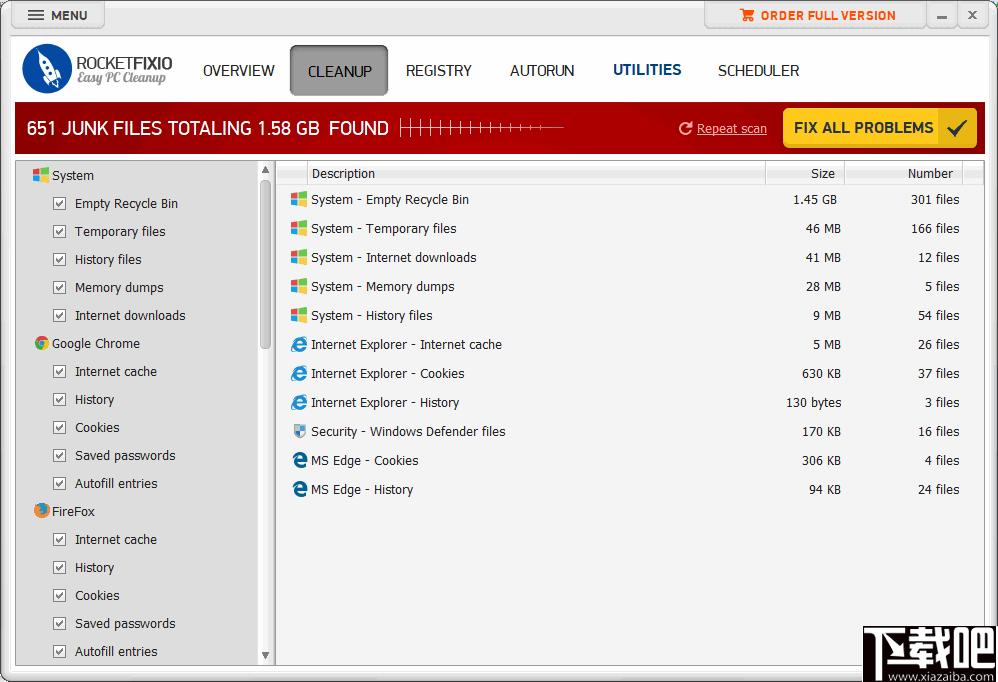Click the hamburger icon in MENU button

pos(36,15)
